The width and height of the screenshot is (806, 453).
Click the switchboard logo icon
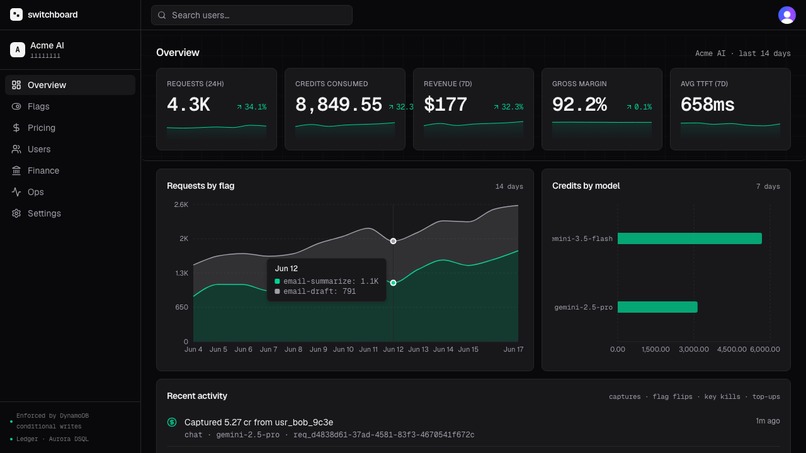(16, 14)
